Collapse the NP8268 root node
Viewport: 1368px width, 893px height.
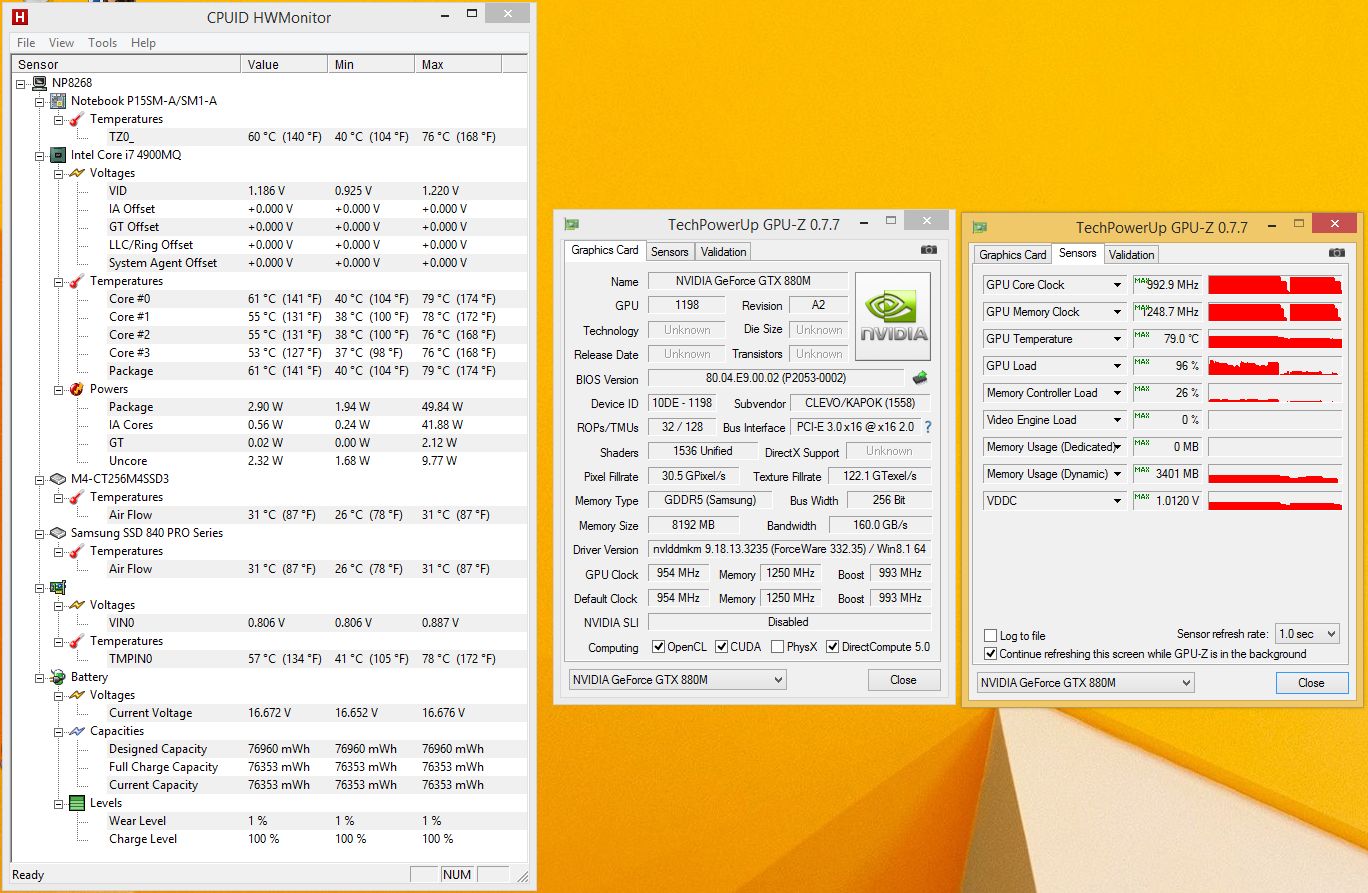tap(21, 83)
